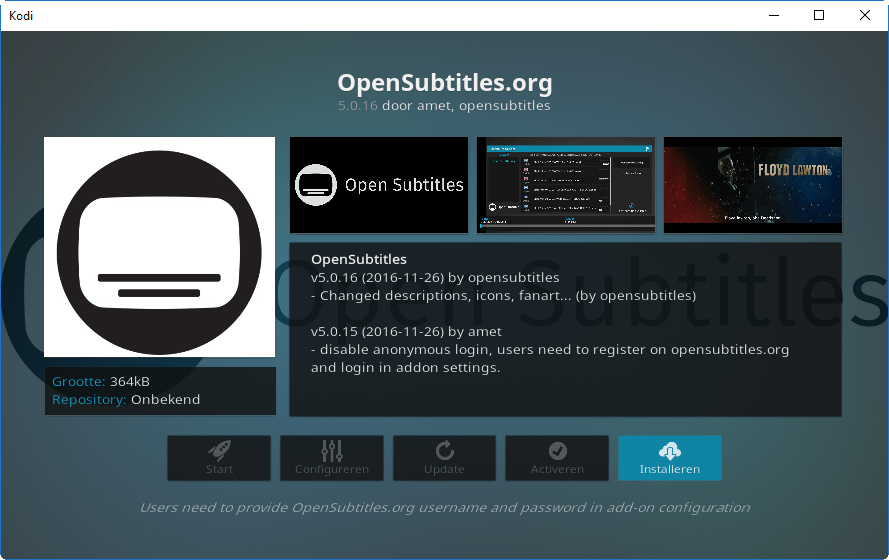Image resolution: width=889 pixels, height=560 pixels.
Task: Click the small subtitle icon in banner
Action: pyautogui.click(x=316, y=185)
